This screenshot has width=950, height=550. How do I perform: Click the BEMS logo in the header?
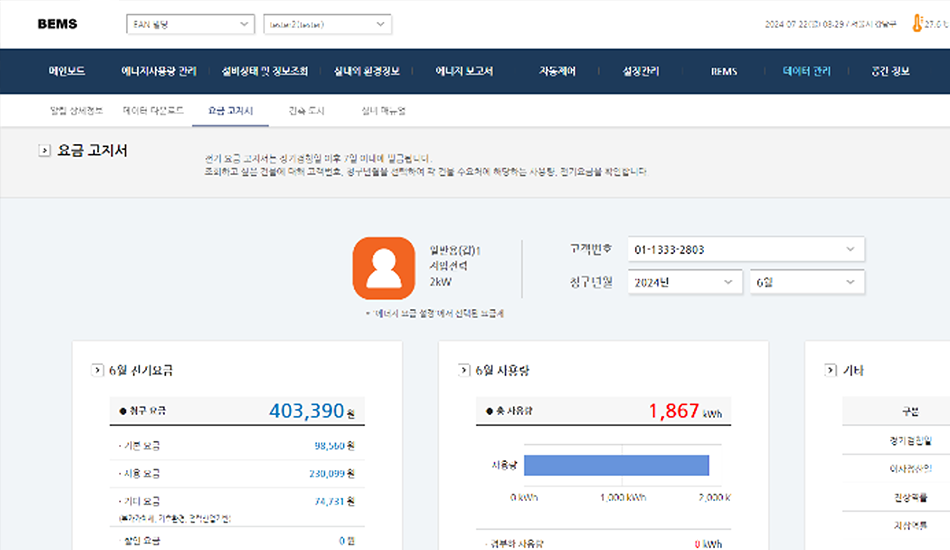(x=57, y=24)
